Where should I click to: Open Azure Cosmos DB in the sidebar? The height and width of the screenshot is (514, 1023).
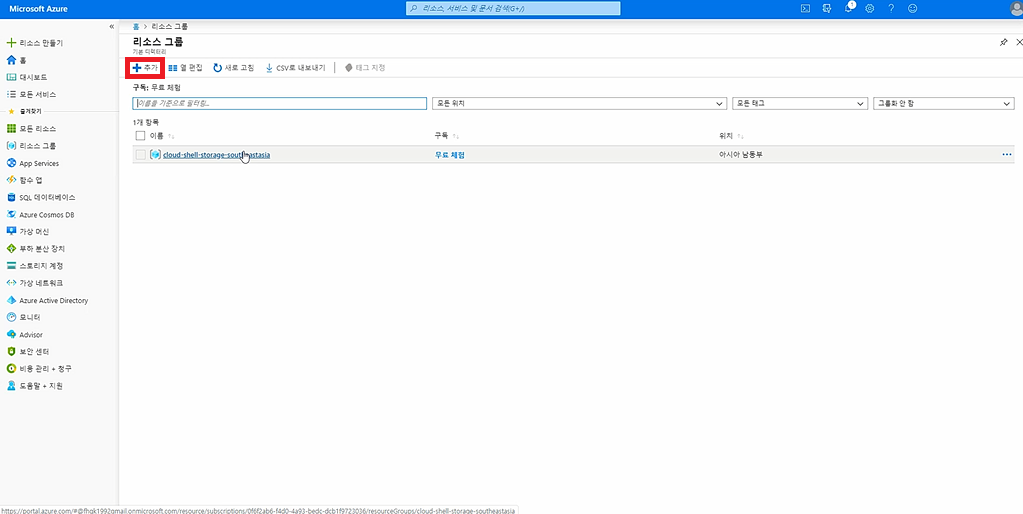(40, 214)
